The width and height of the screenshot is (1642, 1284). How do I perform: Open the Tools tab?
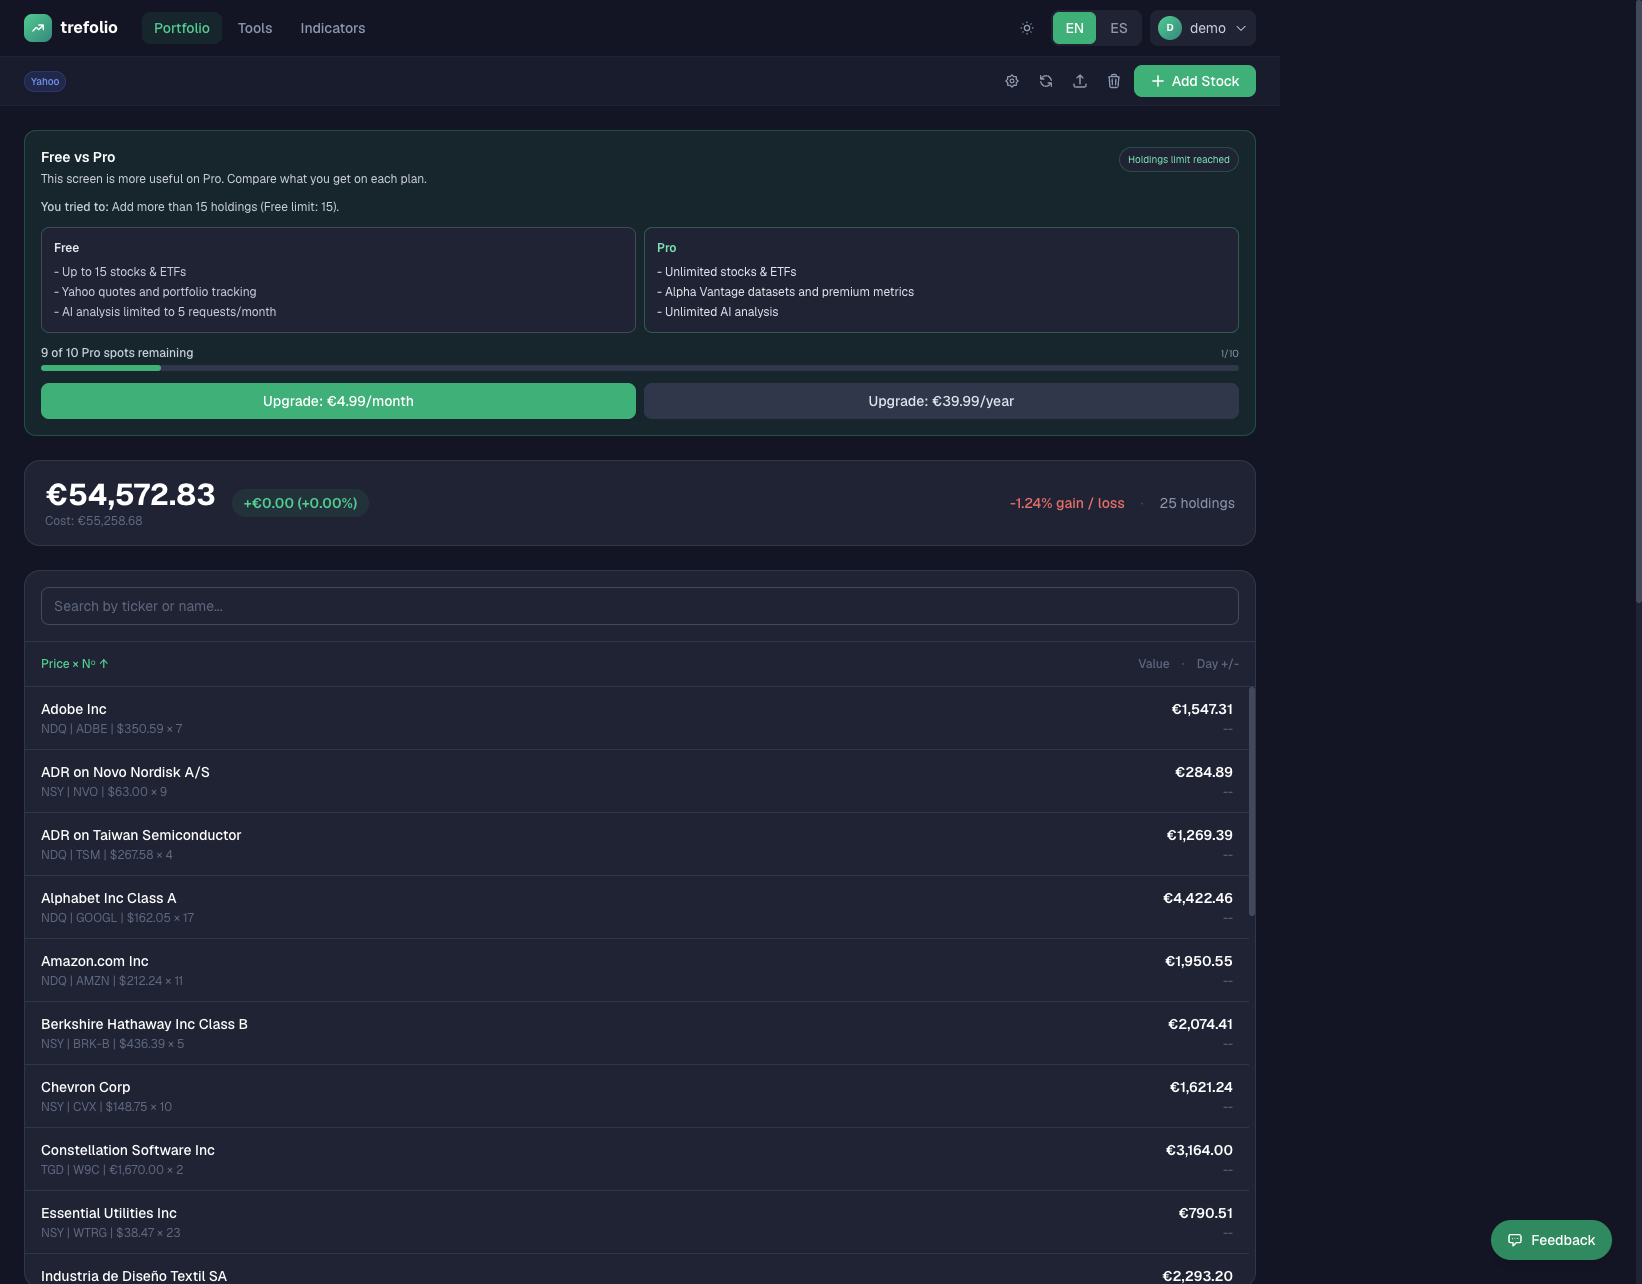255,28
